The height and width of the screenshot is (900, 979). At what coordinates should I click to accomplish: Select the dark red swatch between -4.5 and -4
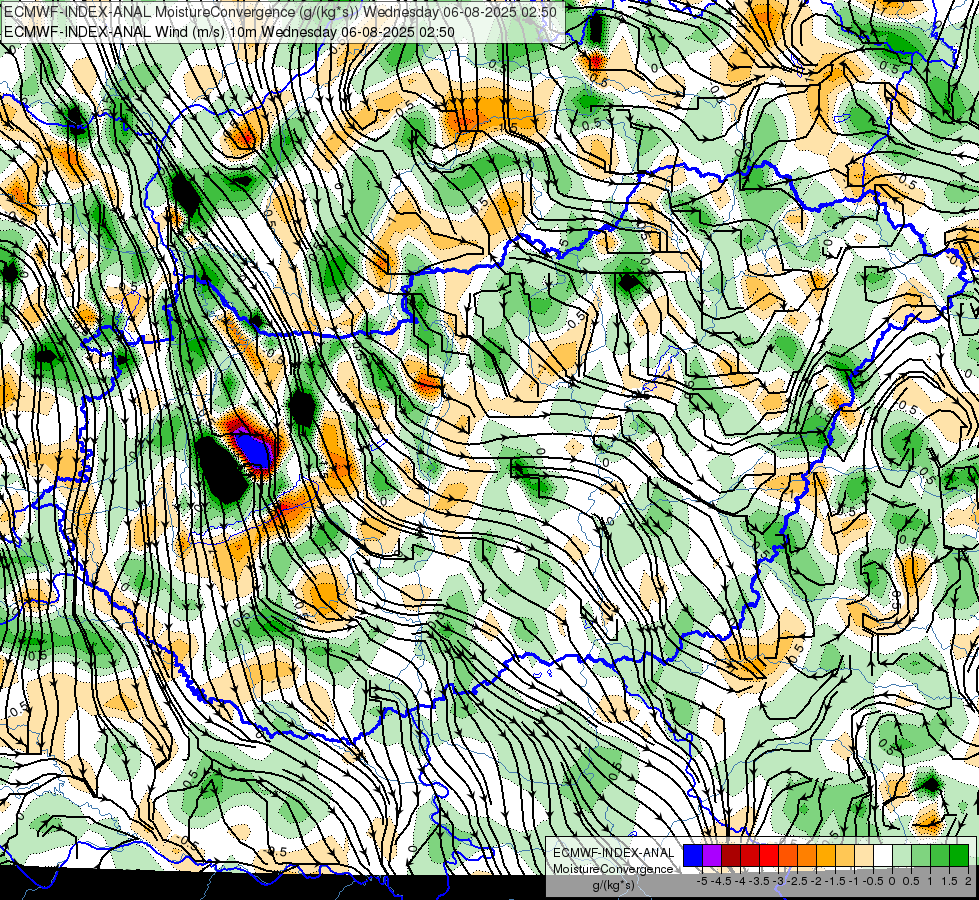tap(731, 856)
